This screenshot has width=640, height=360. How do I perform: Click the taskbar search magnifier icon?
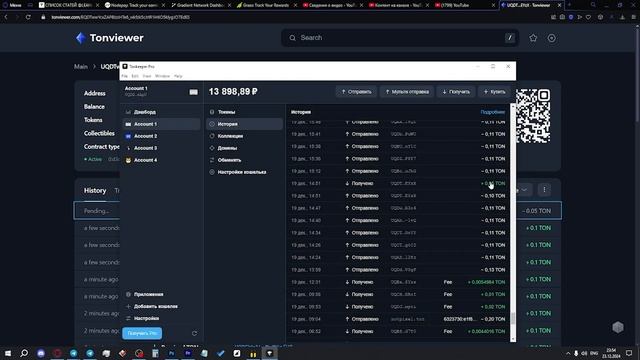coord(24,353)
